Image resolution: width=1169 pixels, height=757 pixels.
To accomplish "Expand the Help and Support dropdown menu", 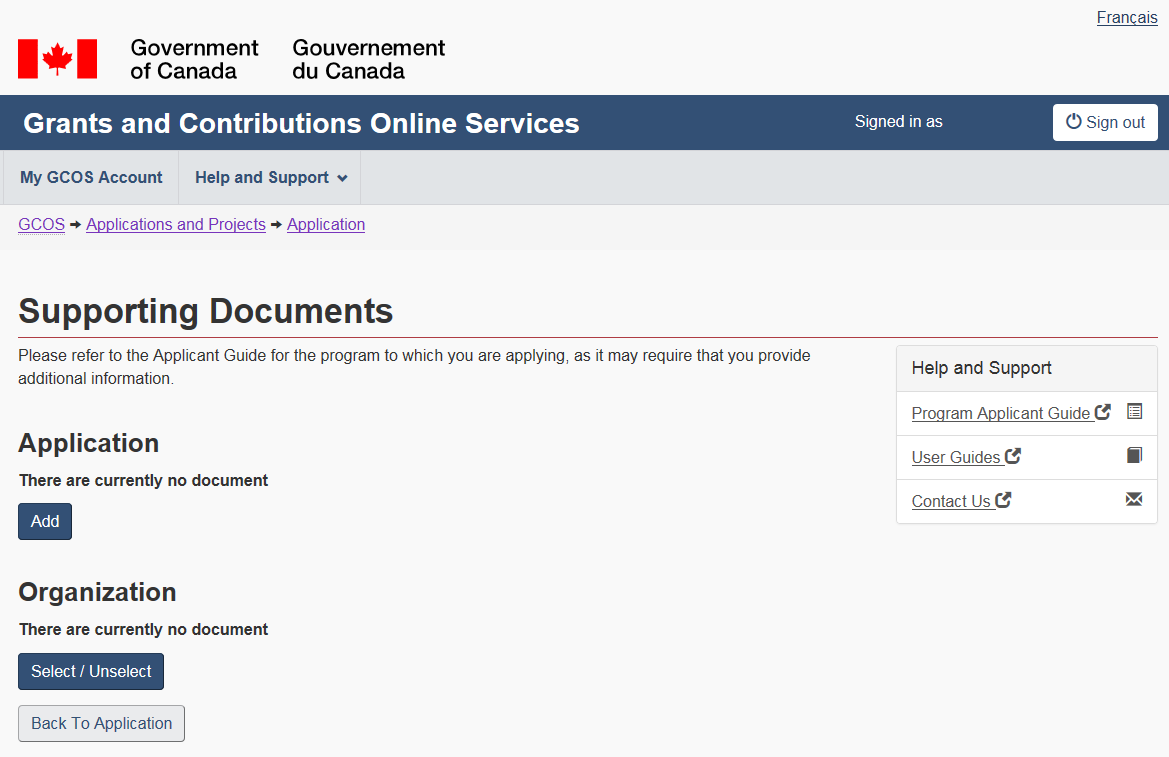I will click(270, 178).
